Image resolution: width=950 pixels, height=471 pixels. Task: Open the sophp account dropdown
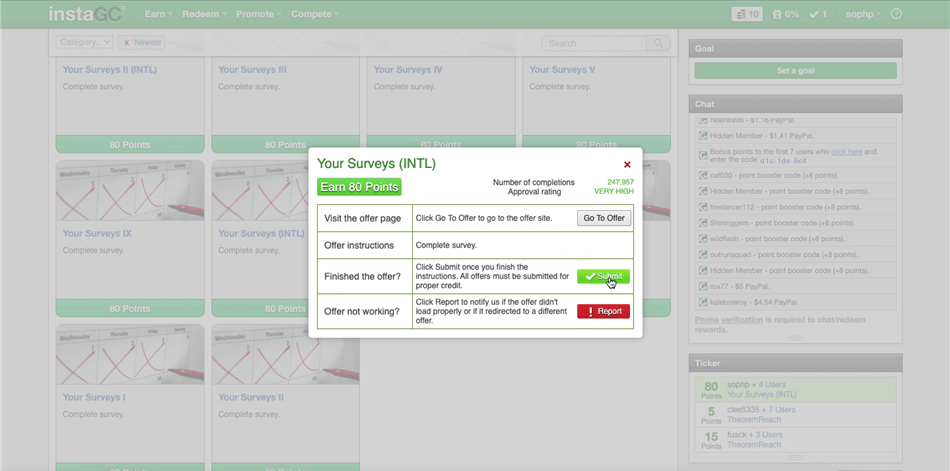point(863,14)
